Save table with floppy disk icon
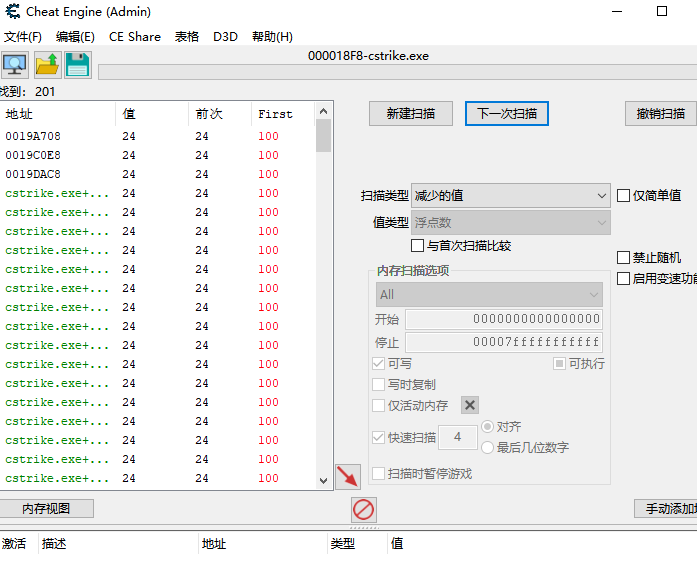Viewport: 697px width, 574px height. click(78, 65)
